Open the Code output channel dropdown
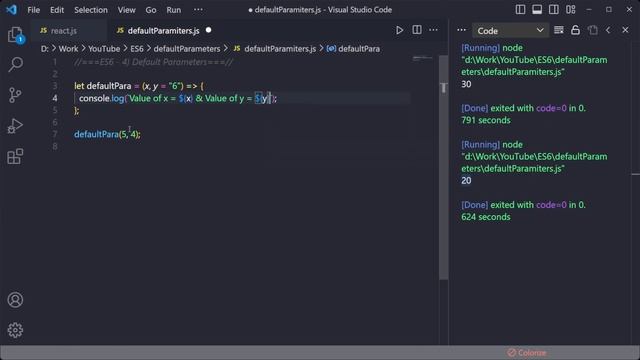 pyautogui.click(x=510, y=31)
